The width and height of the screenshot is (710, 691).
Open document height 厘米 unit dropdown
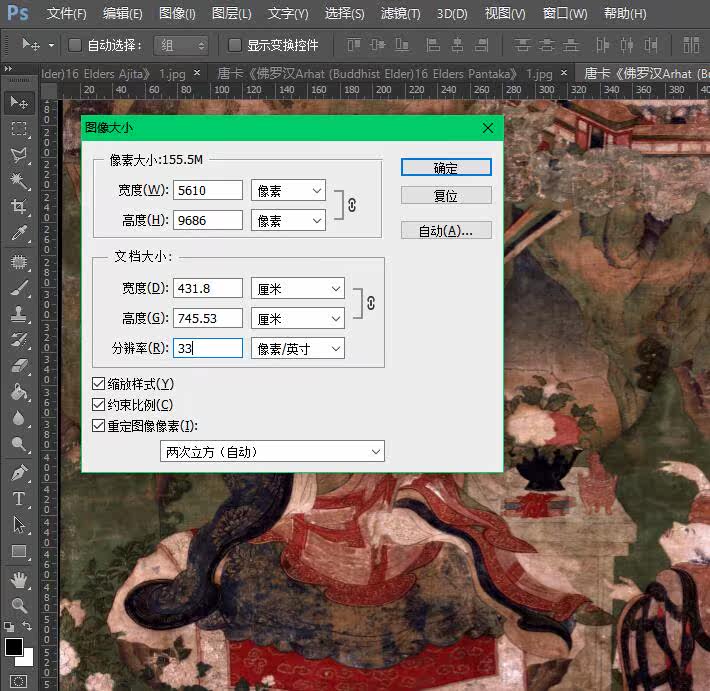pyautogui.click(x=298, y=318)
